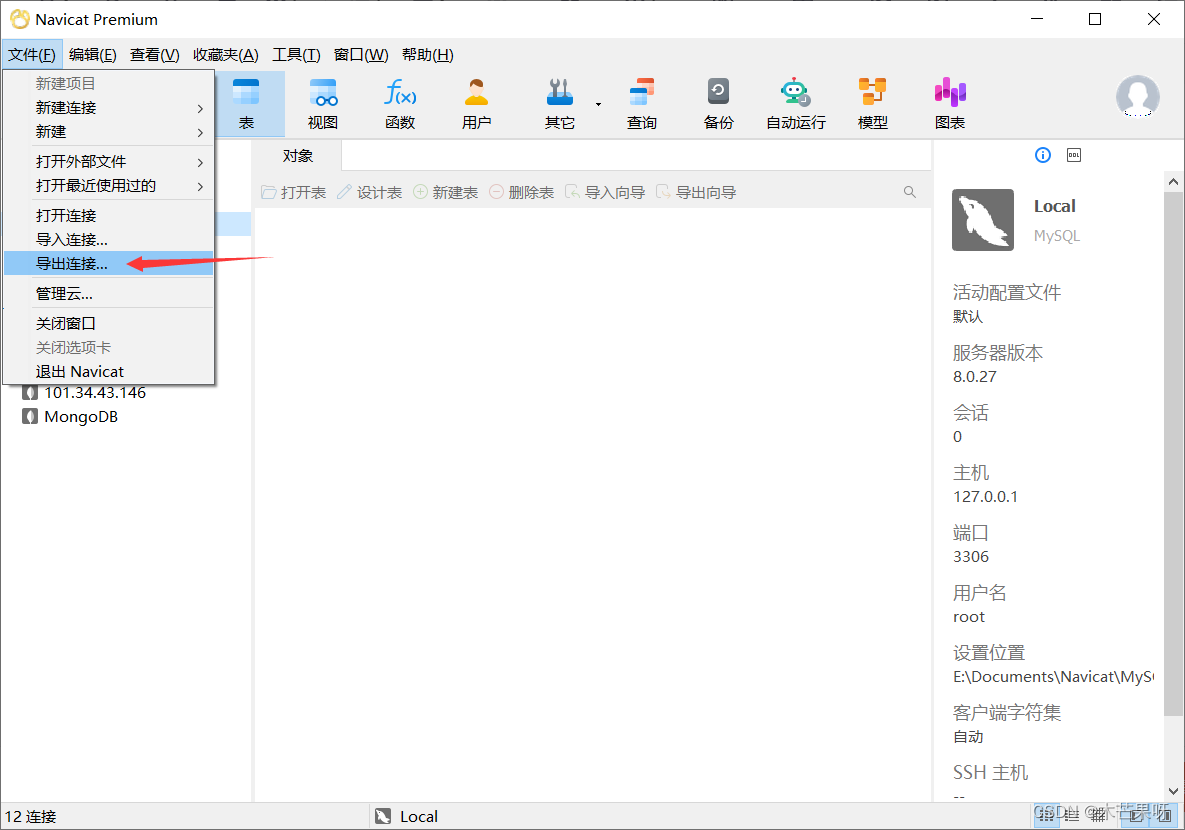Open the 模型 (Model) toolbar icon

(872, 104)
